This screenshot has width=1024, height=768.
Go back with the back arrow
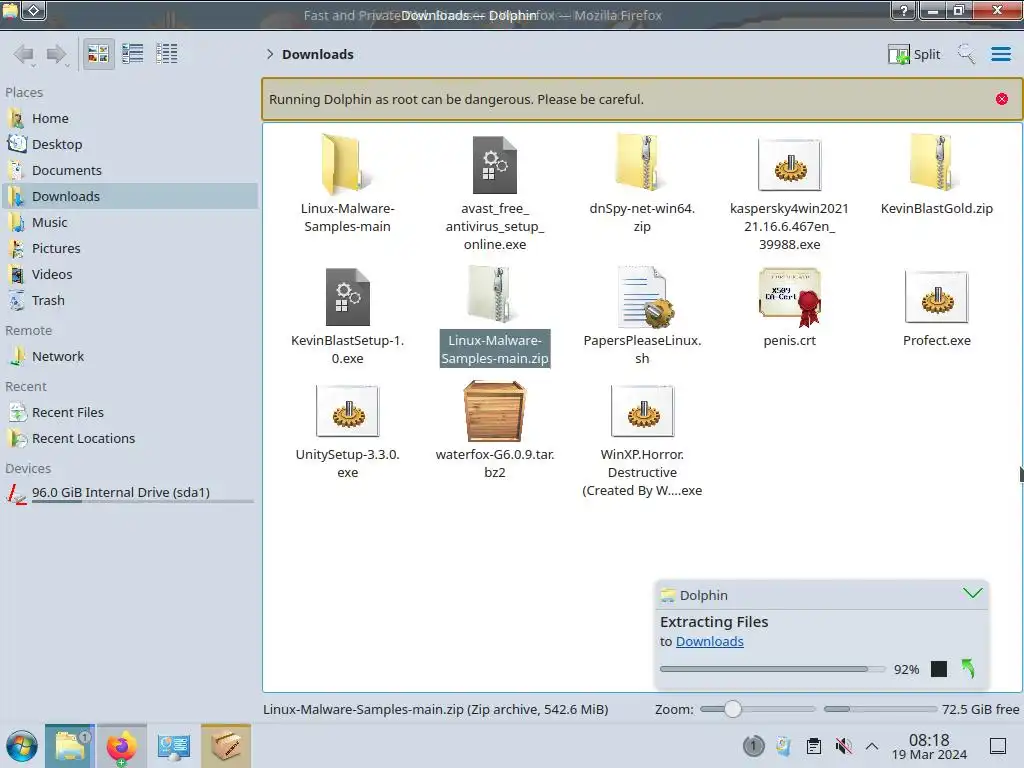pyautogui.click(x=24, y=54)
